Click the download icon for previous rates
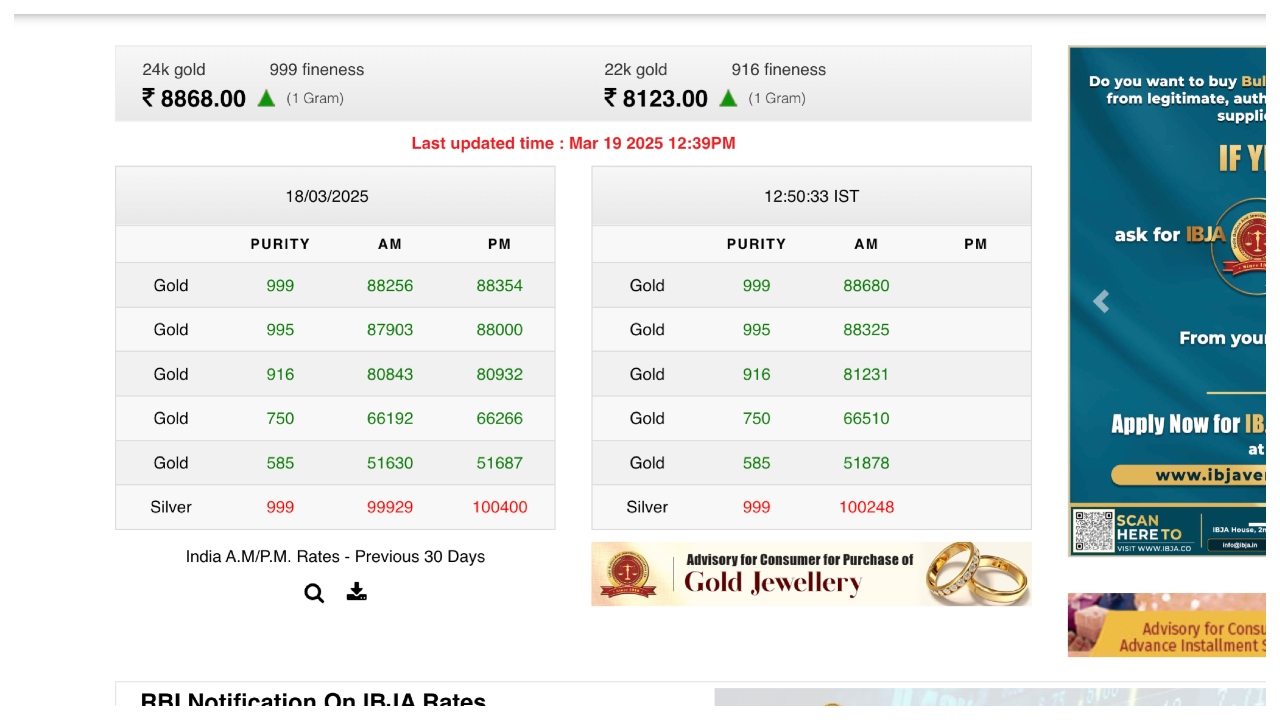 point(356,592)
